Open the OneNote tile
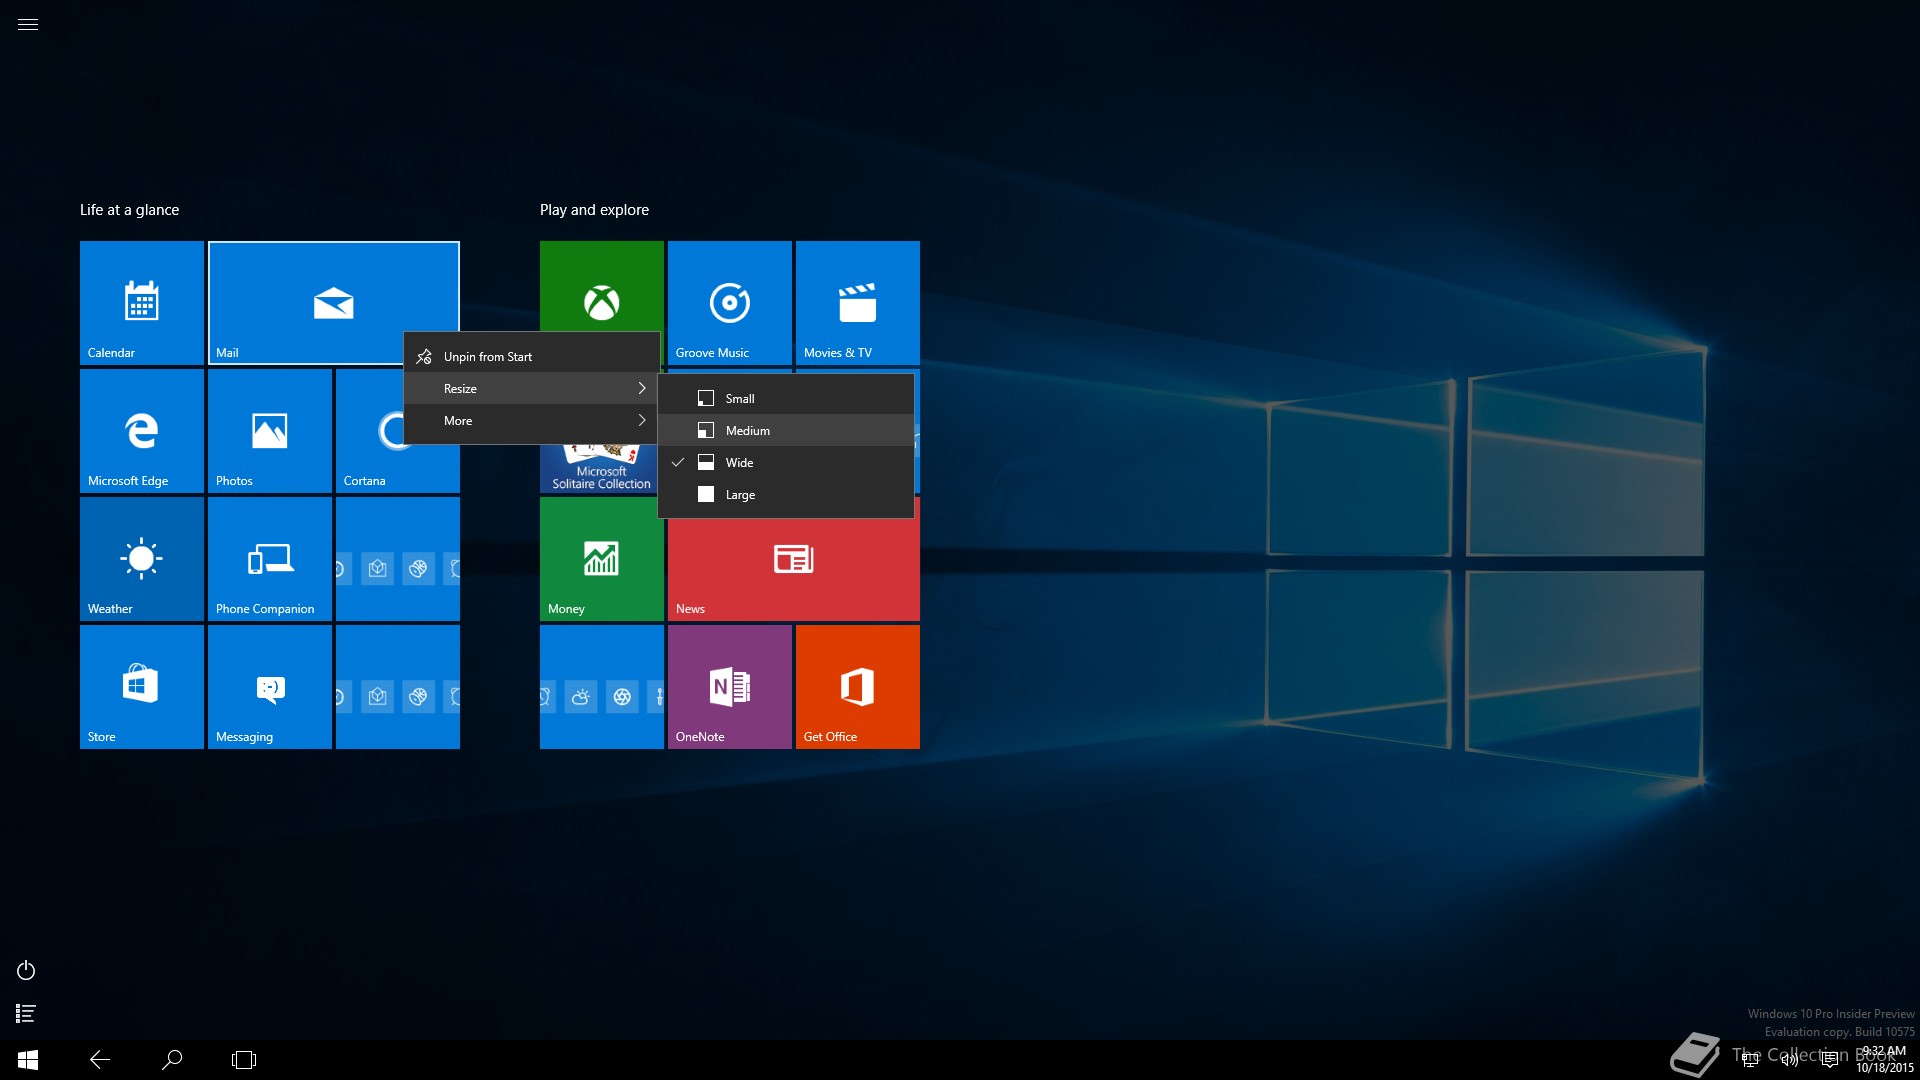The width and height of the screenshot is (1920, 1080). [x=730, y=687]
